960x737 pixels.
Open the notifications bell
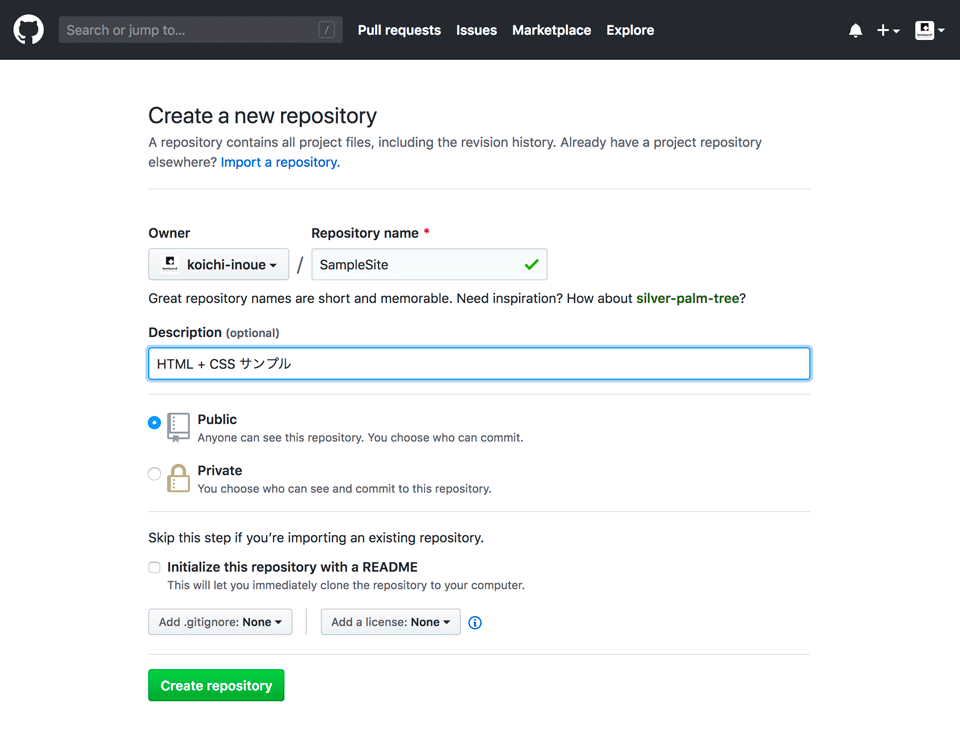pos(855,31)
